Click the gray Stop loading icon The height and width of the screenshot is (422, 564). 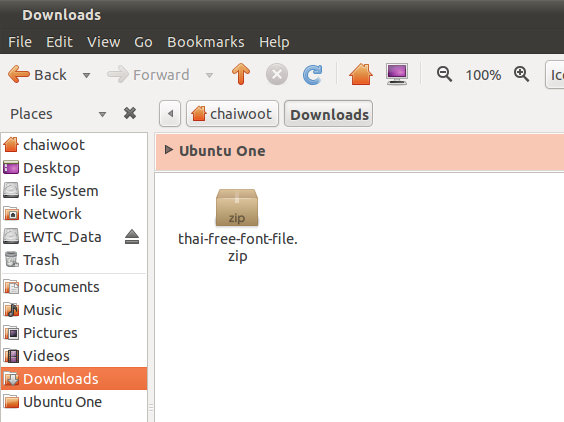click(x=277, y=74)
